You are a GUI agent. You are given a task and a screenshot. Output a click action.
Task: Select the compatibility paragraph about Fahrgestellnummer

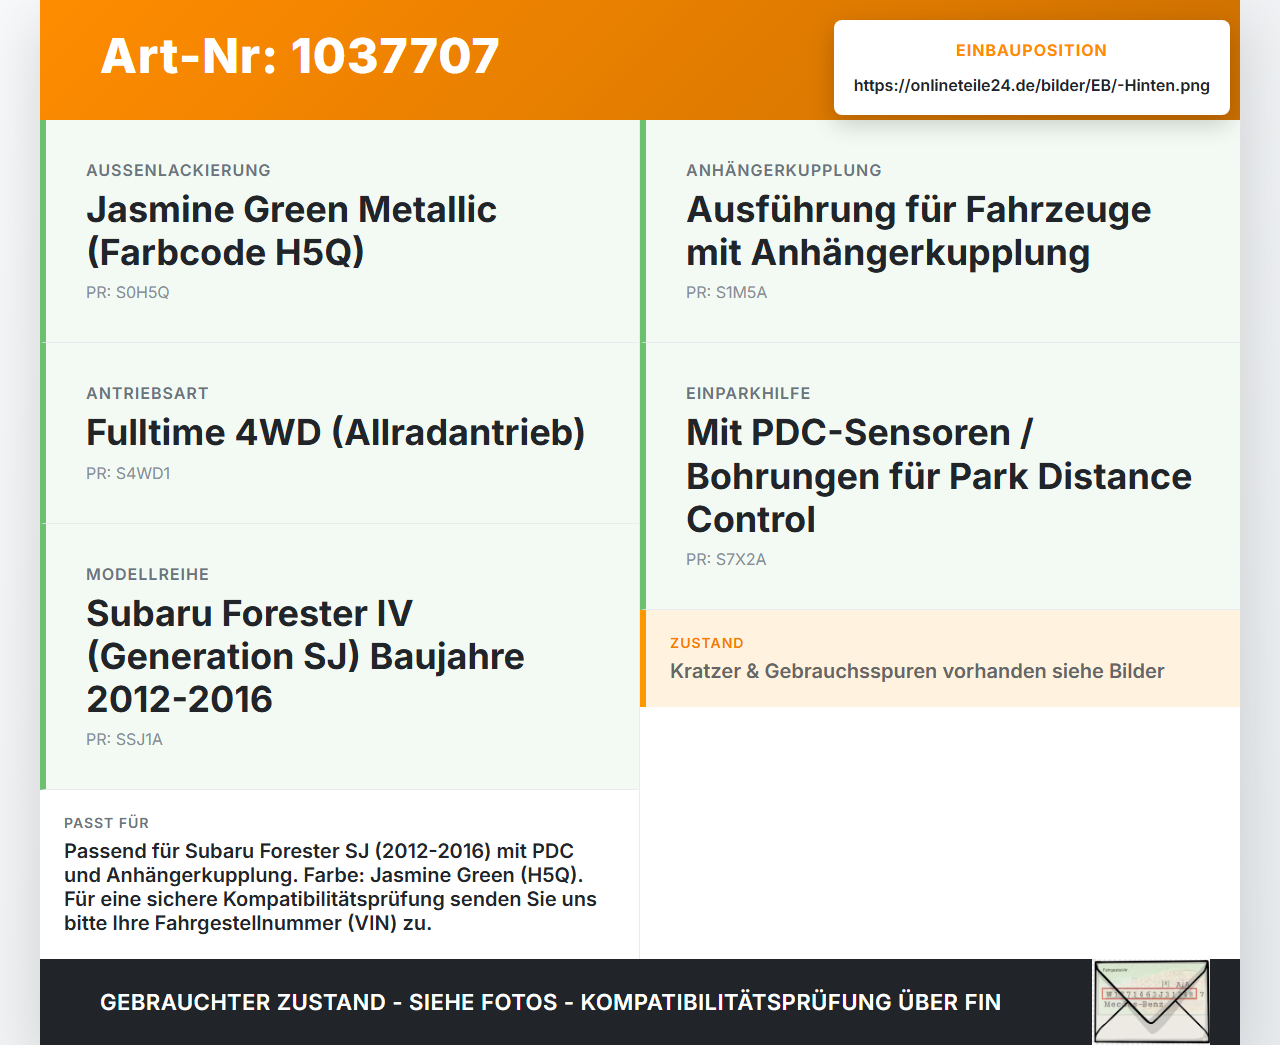point(331,887)
